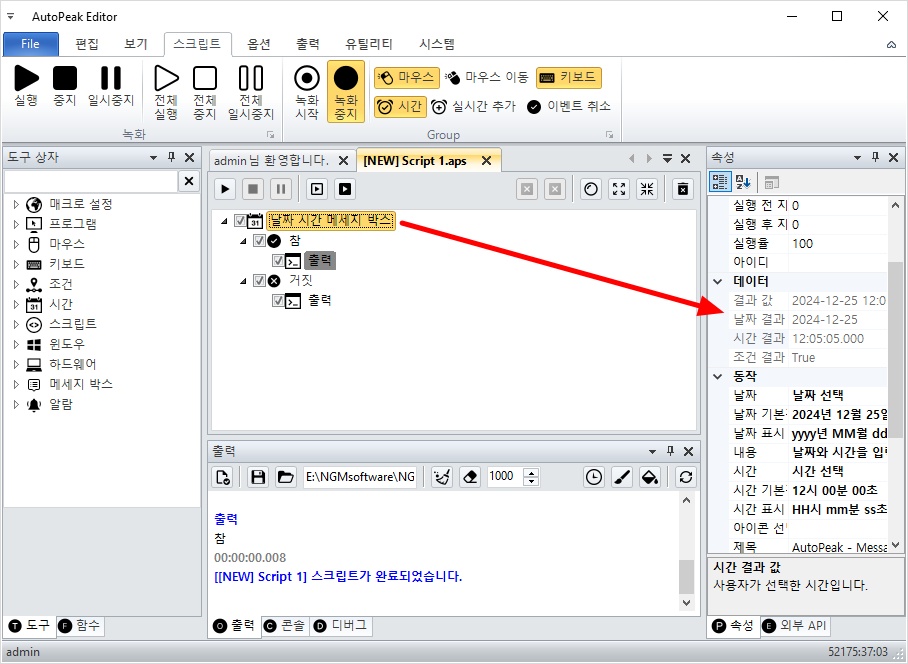
Task: Select the 하드웨어 toolbox item
Action: click(x=72, y=364)
